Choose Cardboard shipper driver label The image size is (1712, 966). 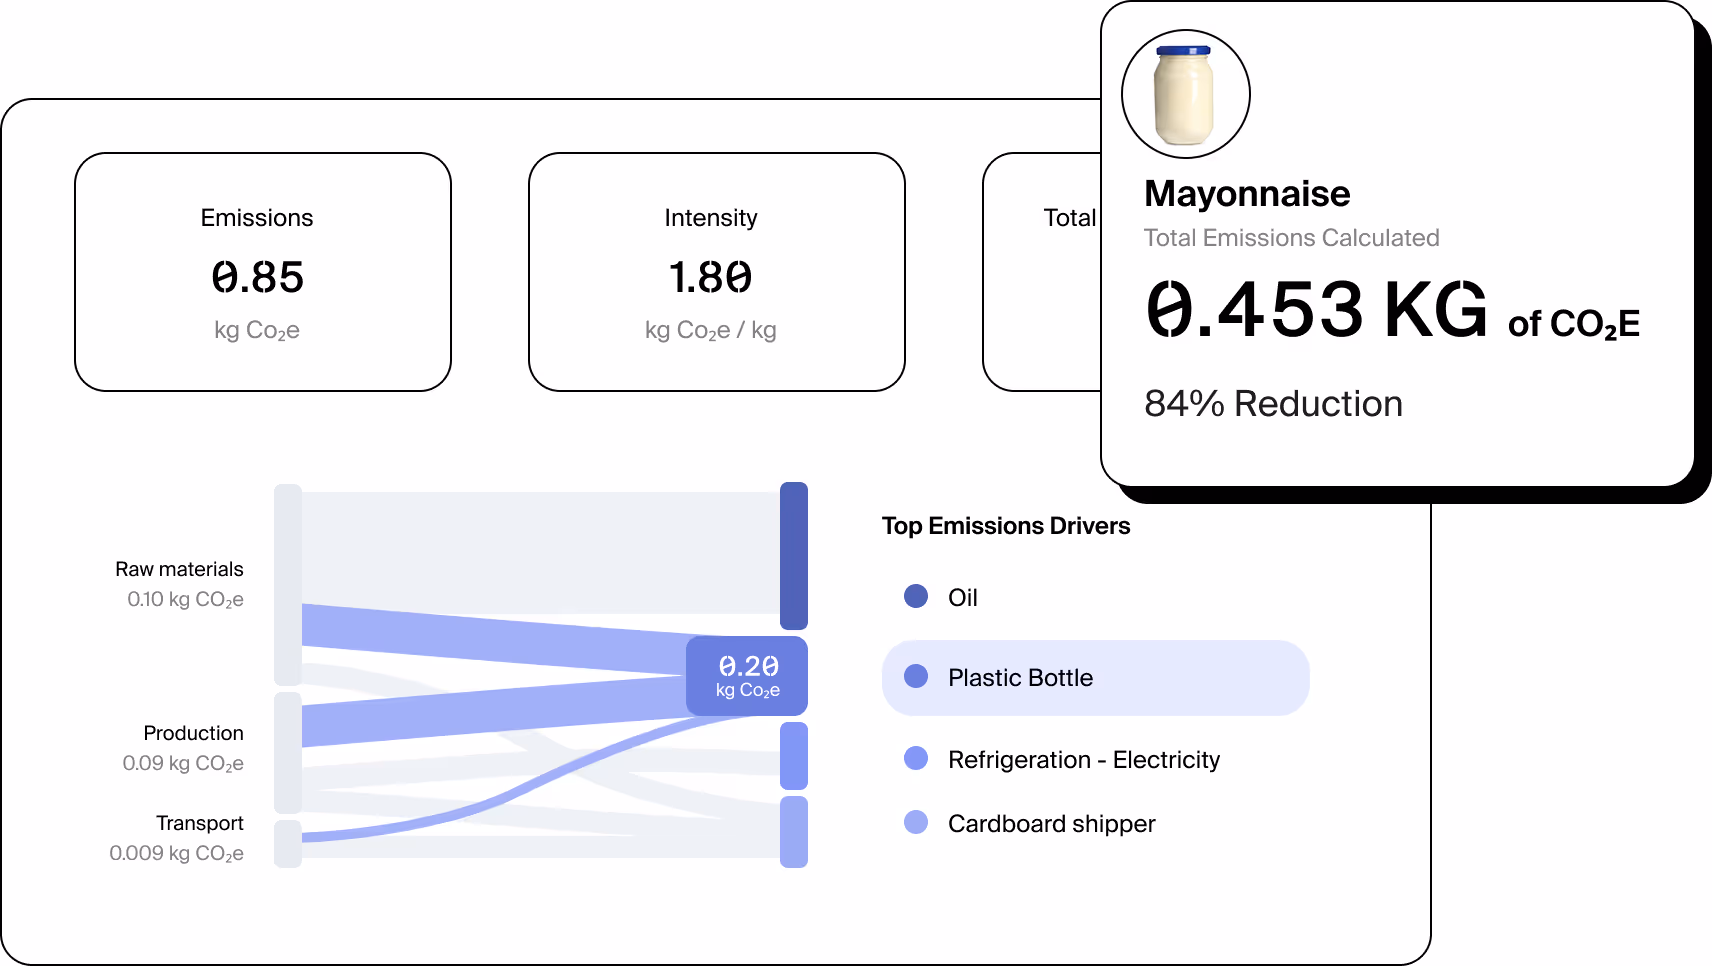point(1051,824)
